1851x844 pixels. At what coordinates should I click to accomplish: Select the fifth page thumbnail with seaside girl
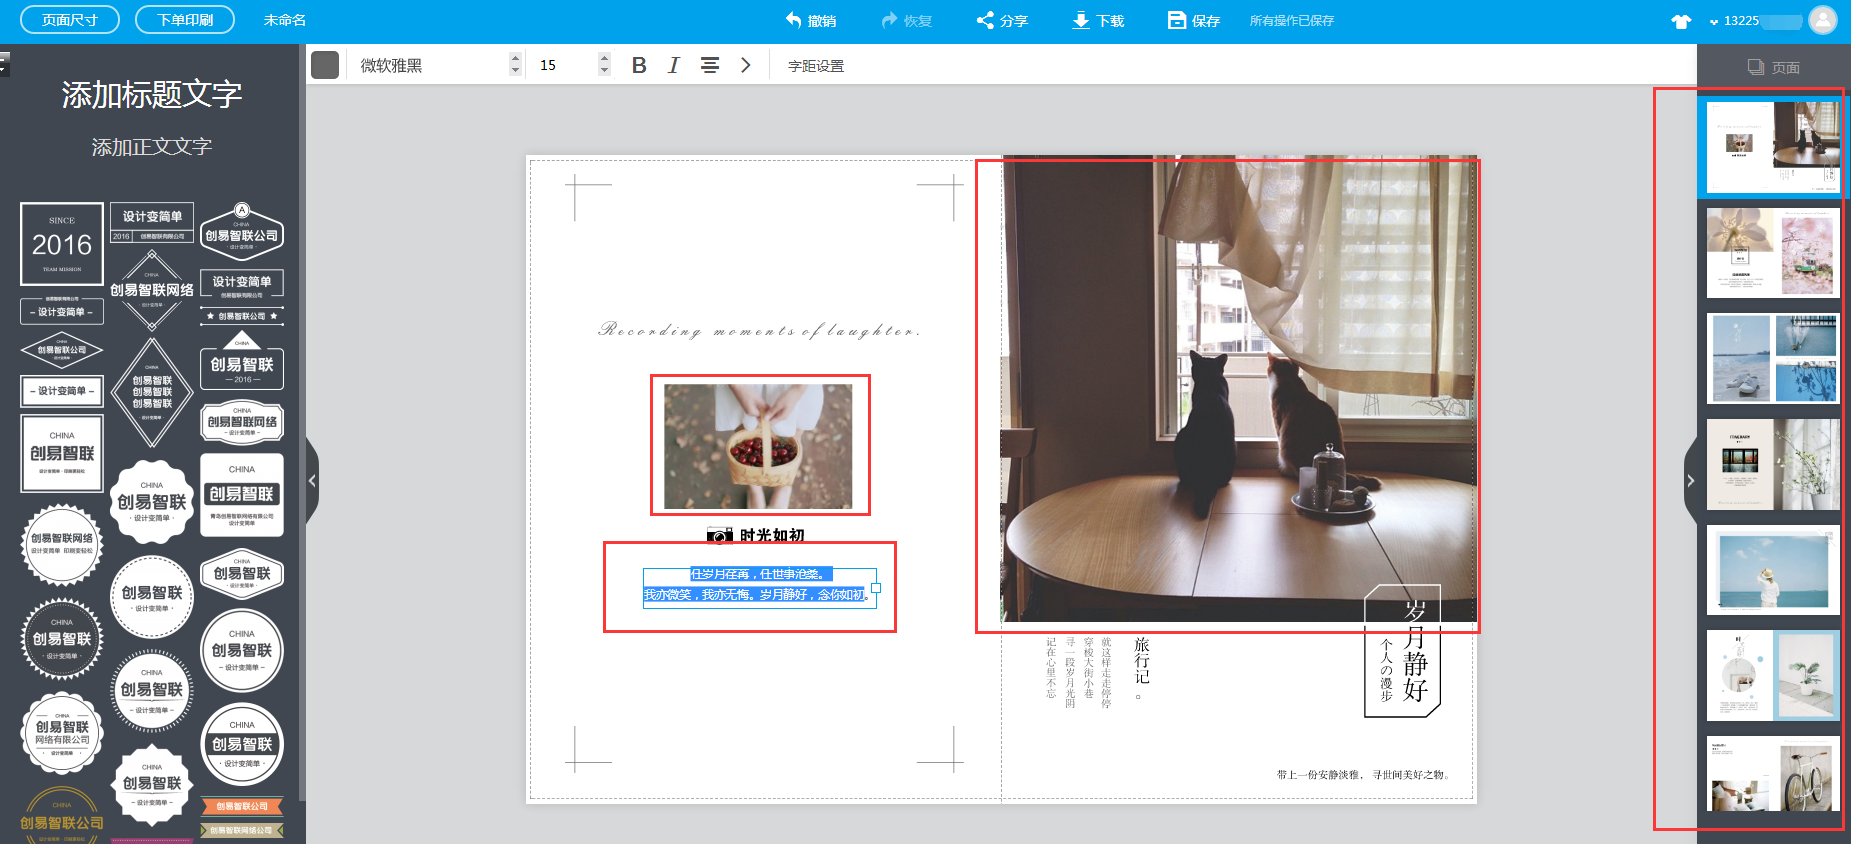[x=1773, y=570]
